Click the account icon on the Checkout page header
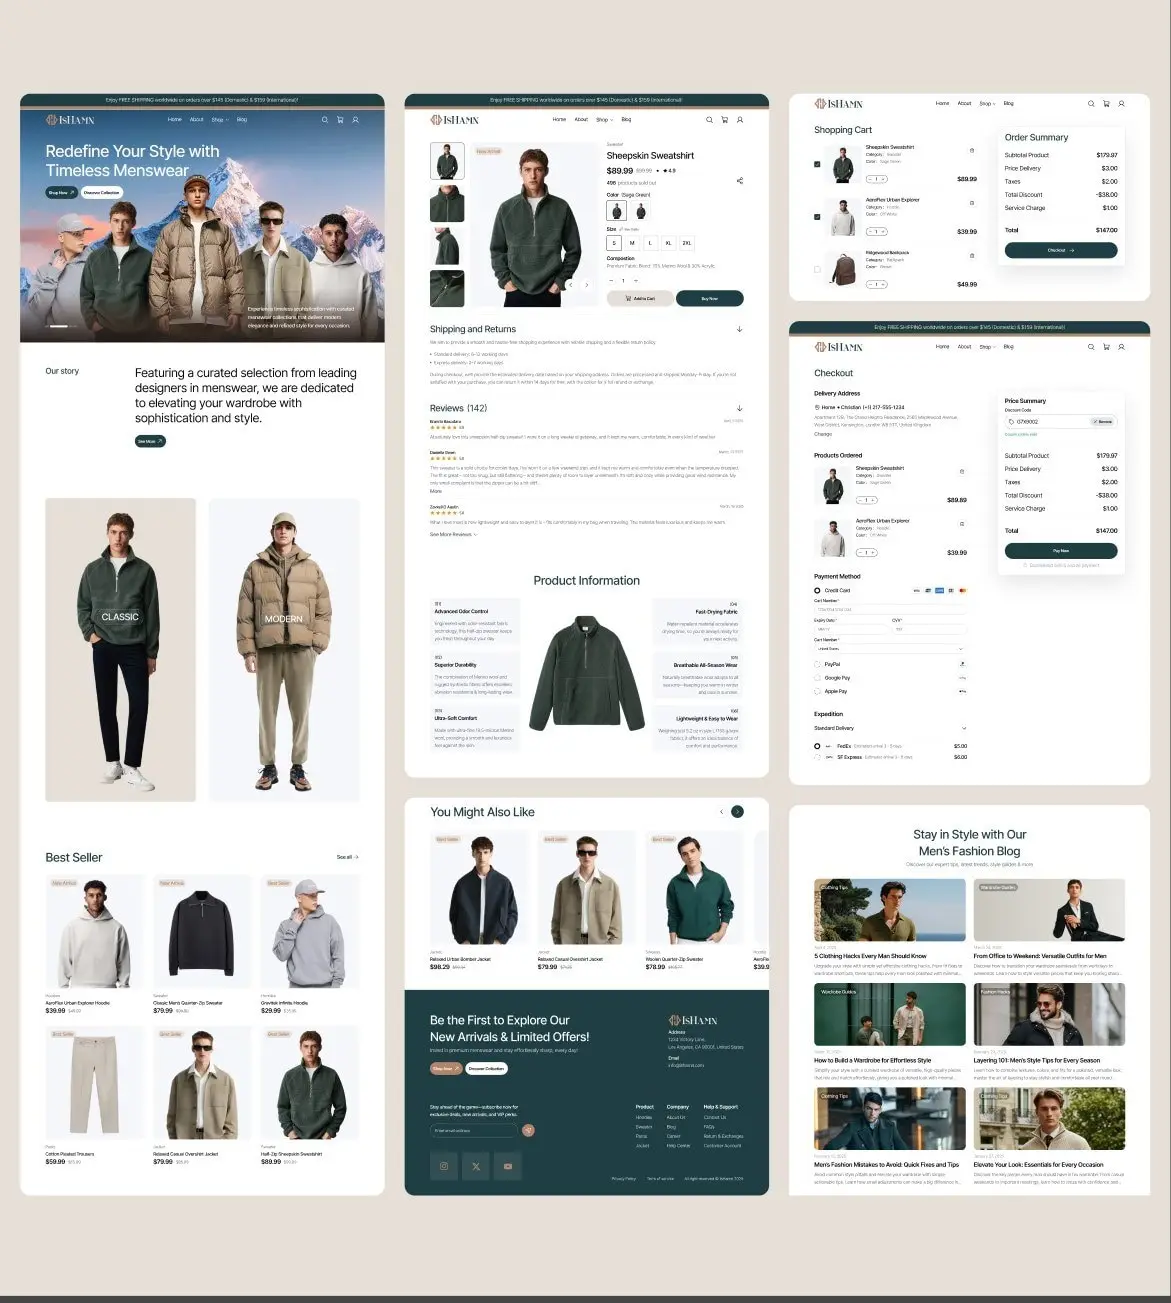 coord(1121,347)
